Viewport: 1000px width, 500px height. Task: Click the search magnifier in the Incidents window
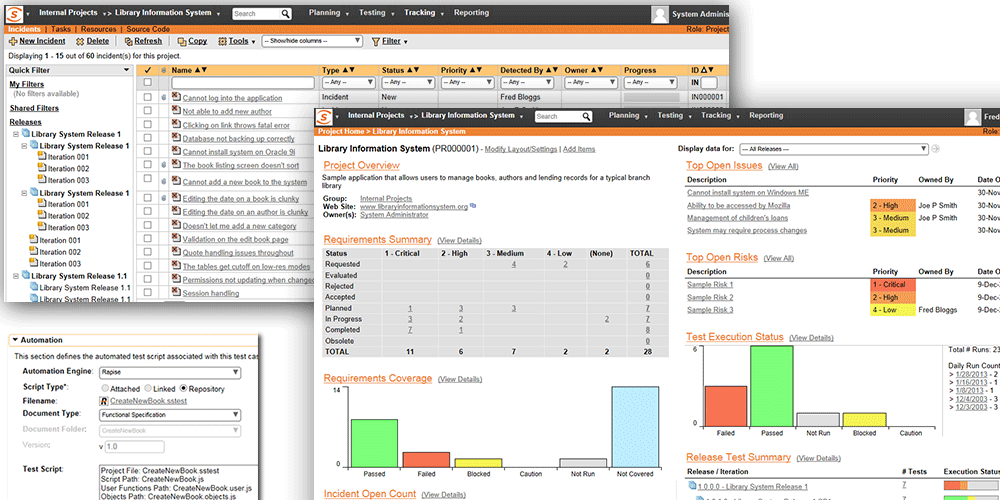pyautogui.click(x=286, y=13)
